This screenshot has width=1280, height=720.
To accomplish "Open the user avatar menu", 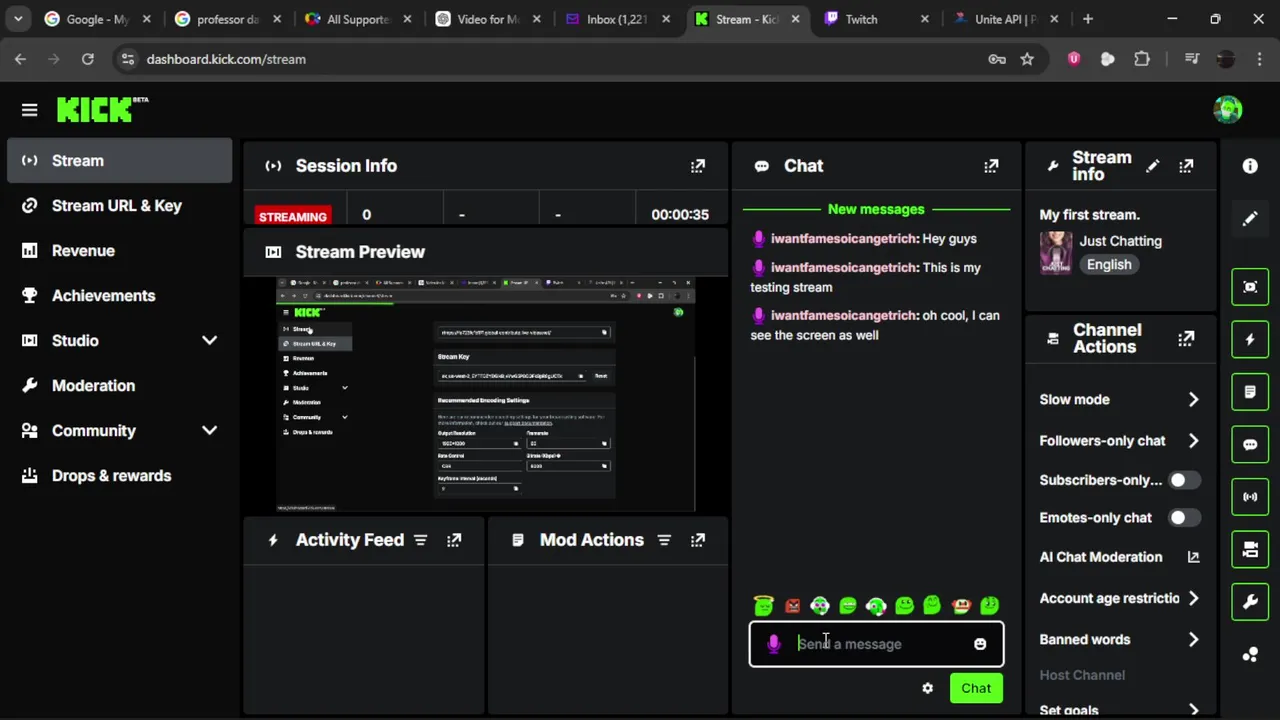I will 1228,110.
